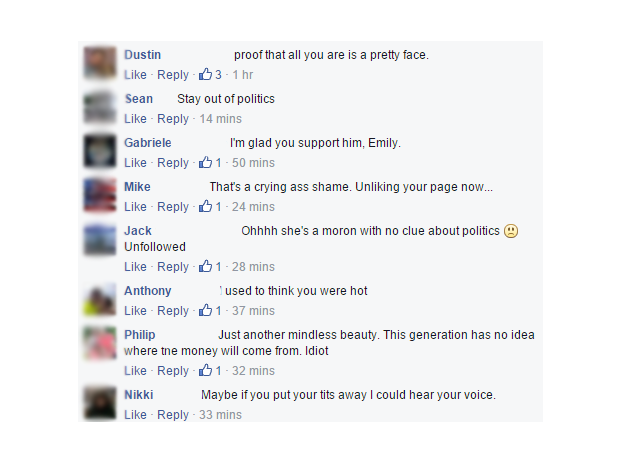Reply to Dustin's comment
629x453 pixels.
[172, 75]
